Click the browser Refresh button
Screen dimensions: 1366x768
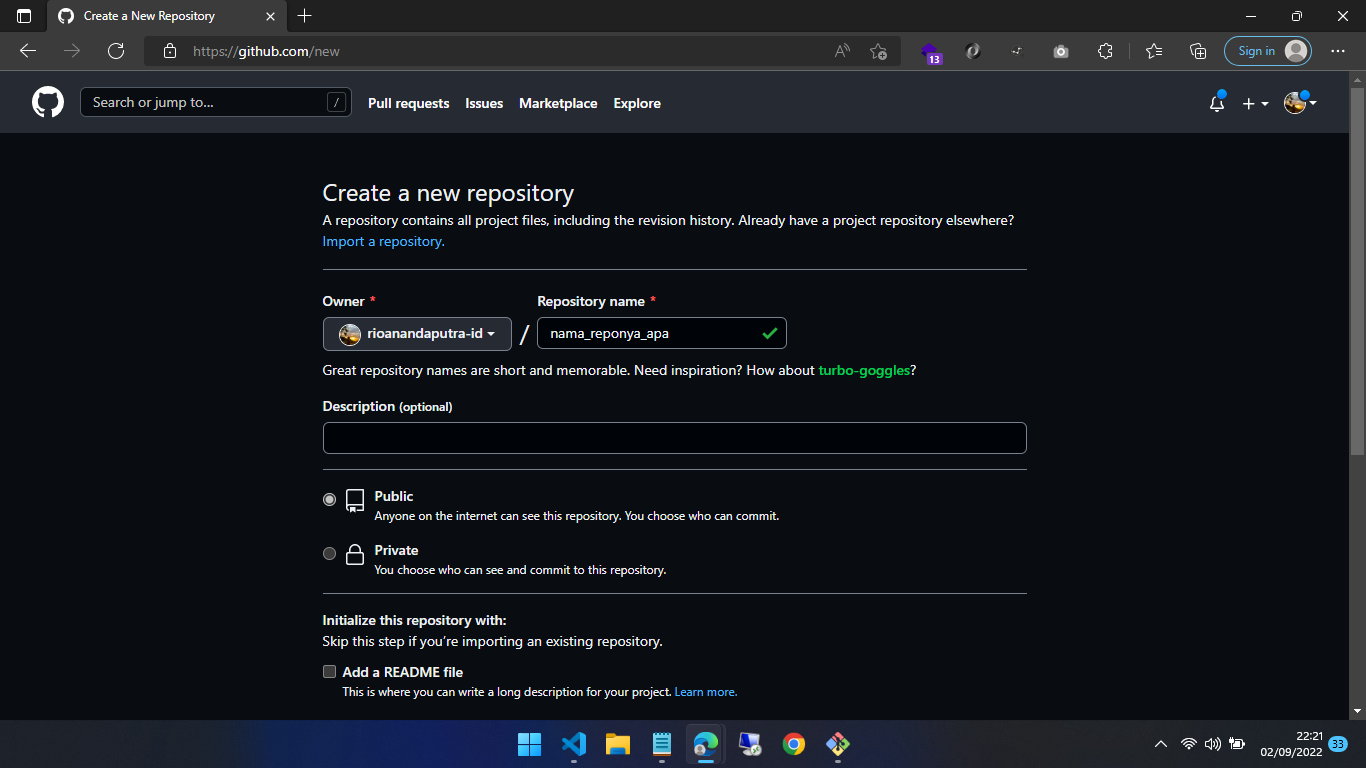coord(116,51)
